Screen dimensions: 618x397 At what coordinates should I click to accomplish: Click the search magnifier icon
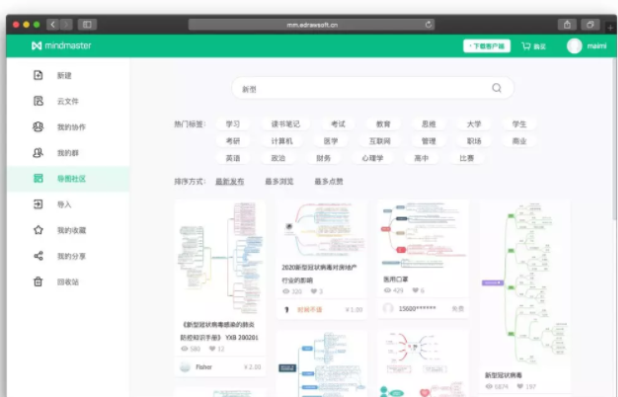click(x=497, y=88)
